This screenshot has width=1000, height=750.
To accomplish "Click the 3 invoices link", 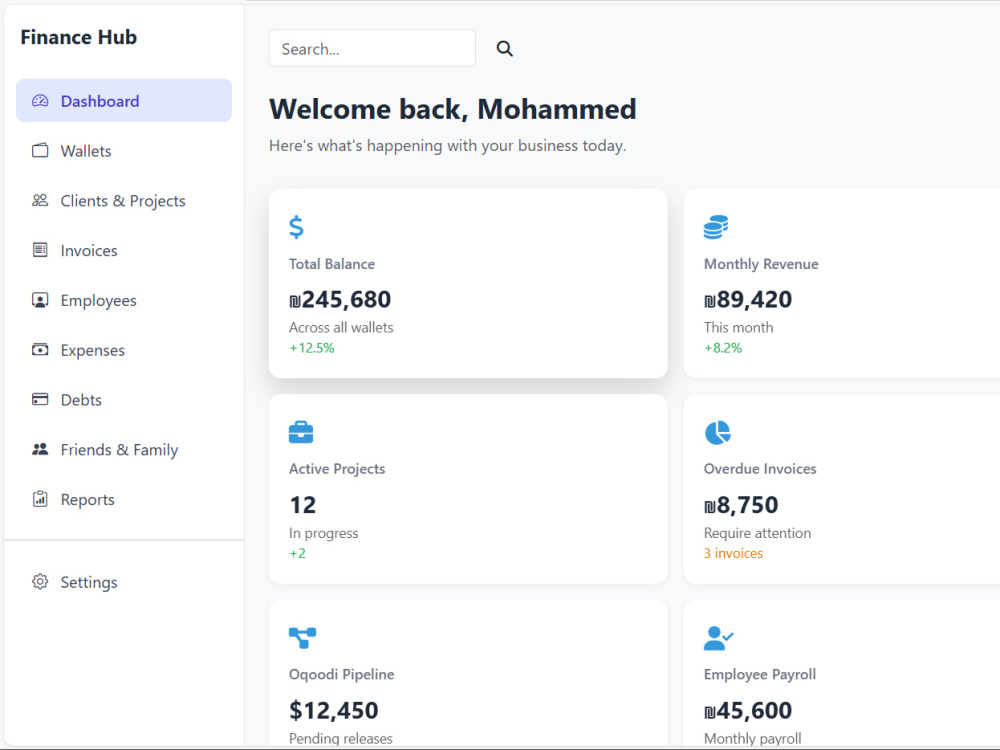I will click(x=733, y=553).
